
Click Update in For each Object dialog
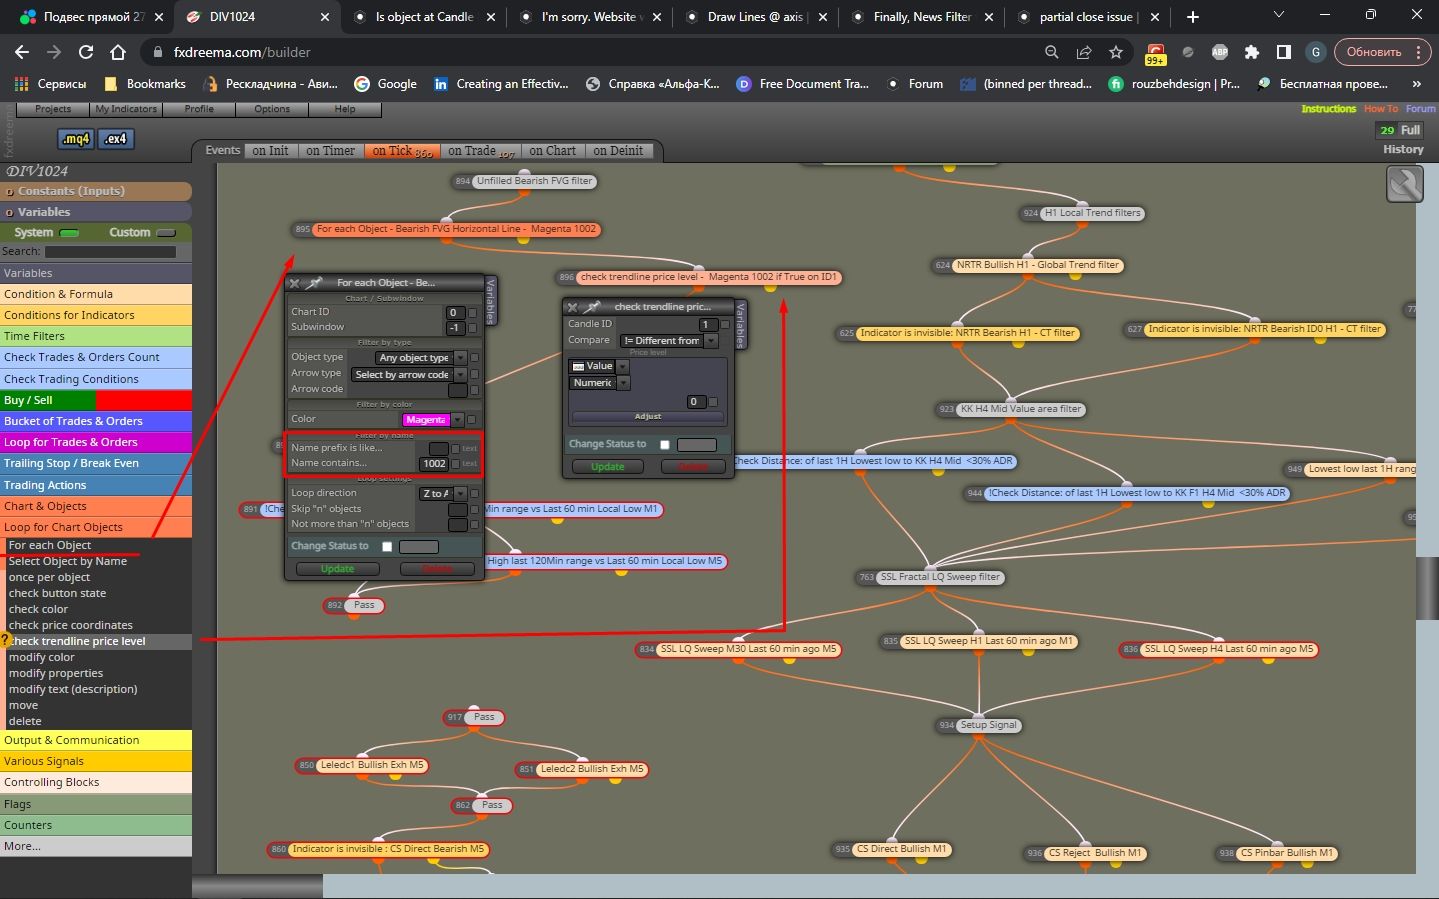(337, 569)
